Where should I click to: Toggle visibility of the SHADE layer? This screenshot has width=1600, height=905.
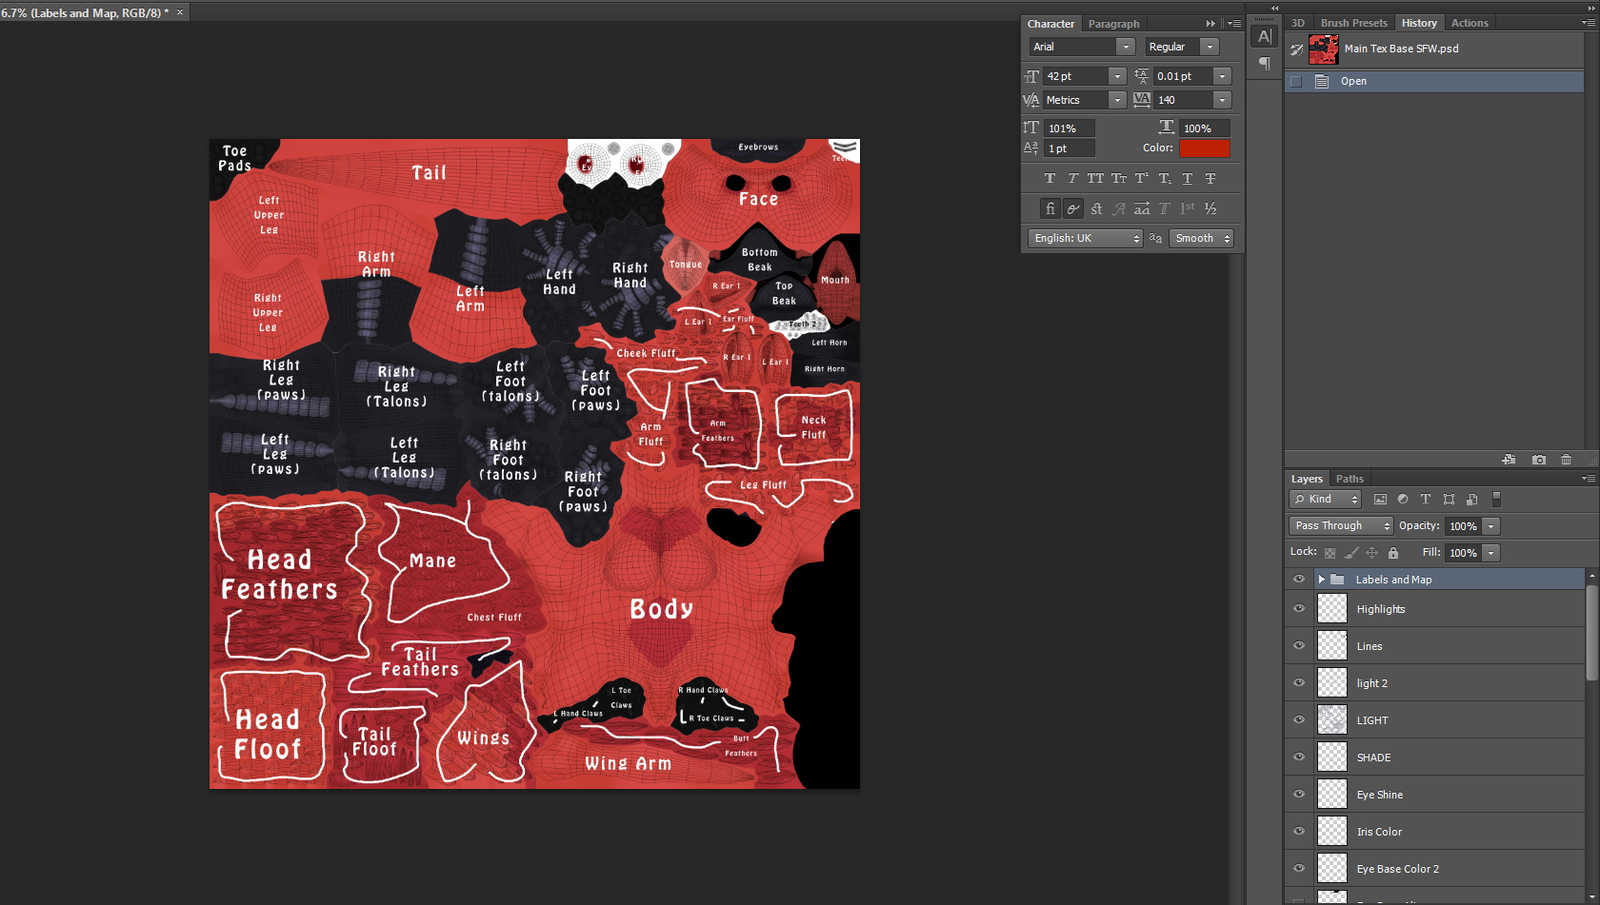pyautogui.click(x=1299, y=757)
